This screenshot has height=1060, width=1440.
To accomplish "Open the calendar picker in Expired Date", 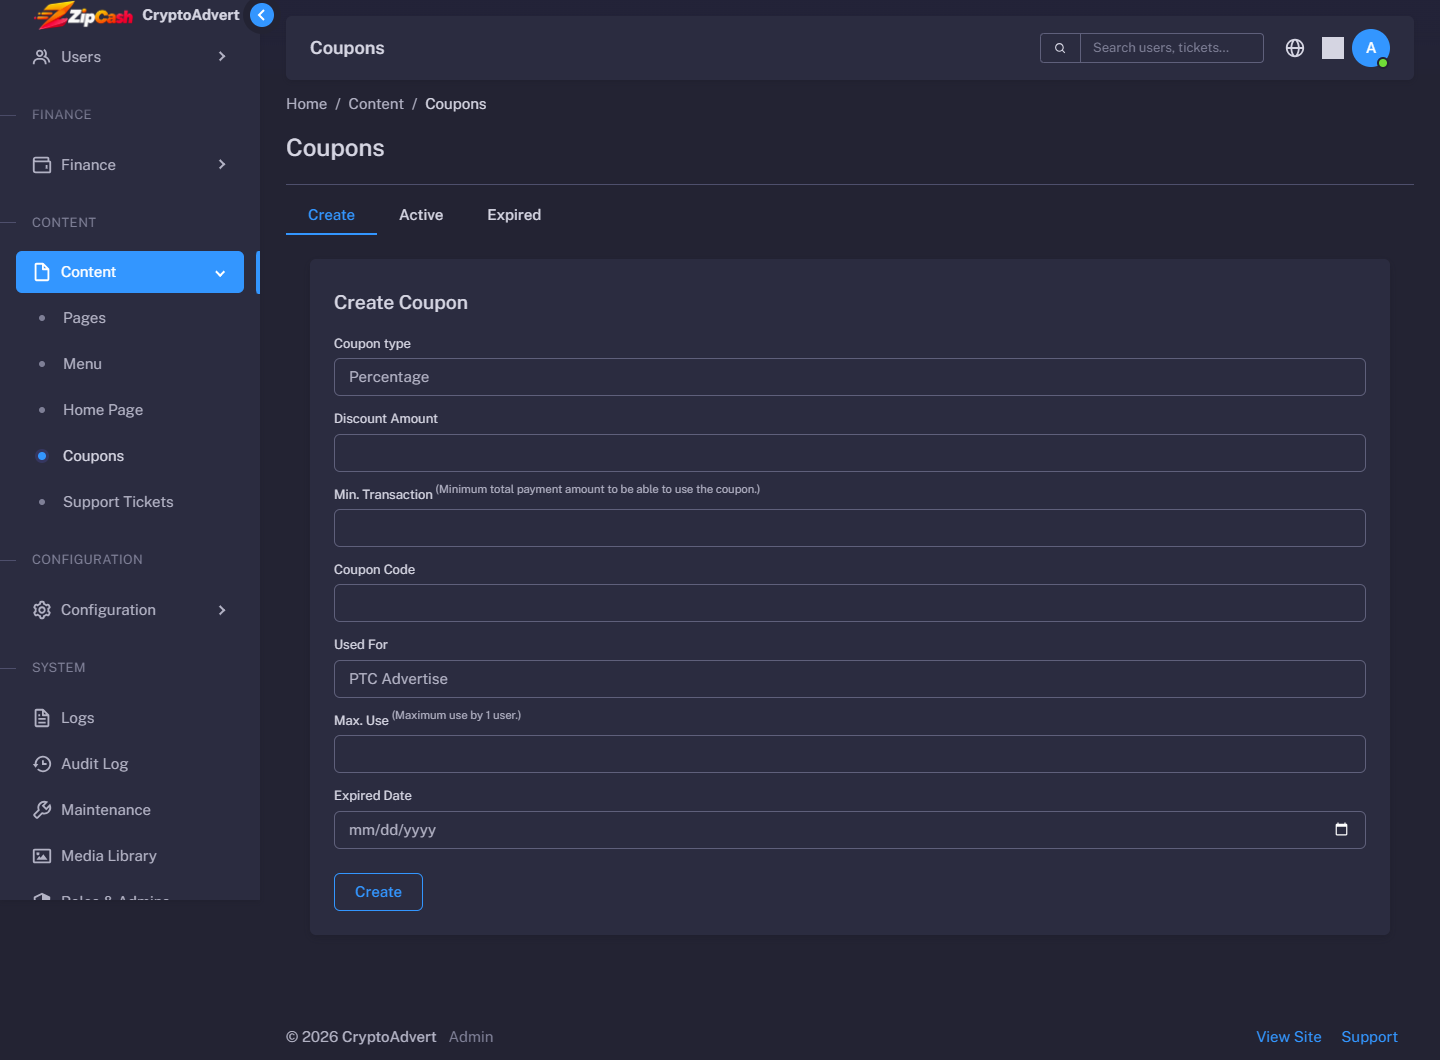I will 1341,830.
